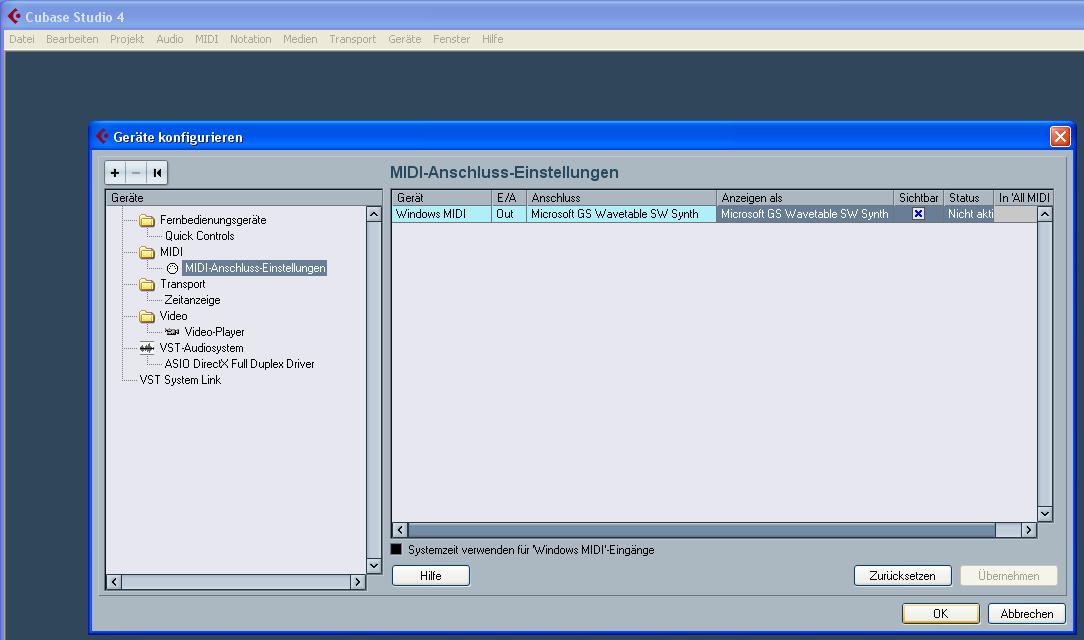Click the Fernbedienungsgeräte folder icon

147,220
